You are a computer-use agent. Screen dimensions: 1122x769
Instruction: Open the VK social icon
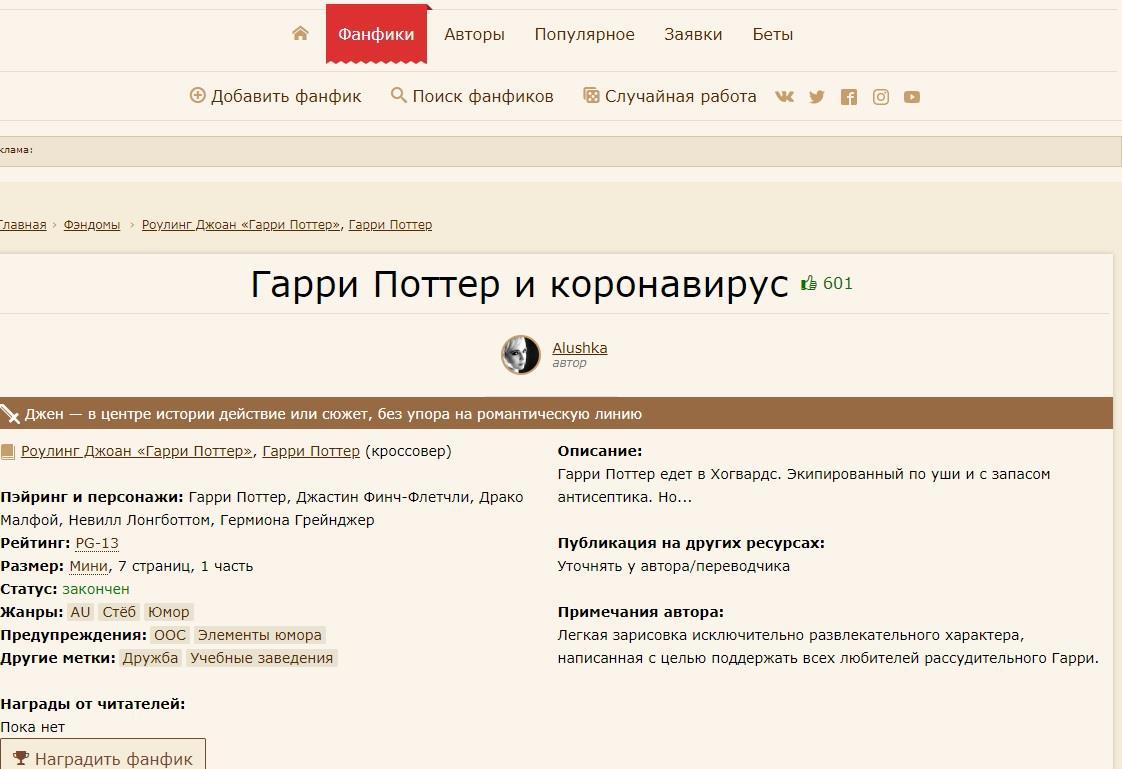784,97
